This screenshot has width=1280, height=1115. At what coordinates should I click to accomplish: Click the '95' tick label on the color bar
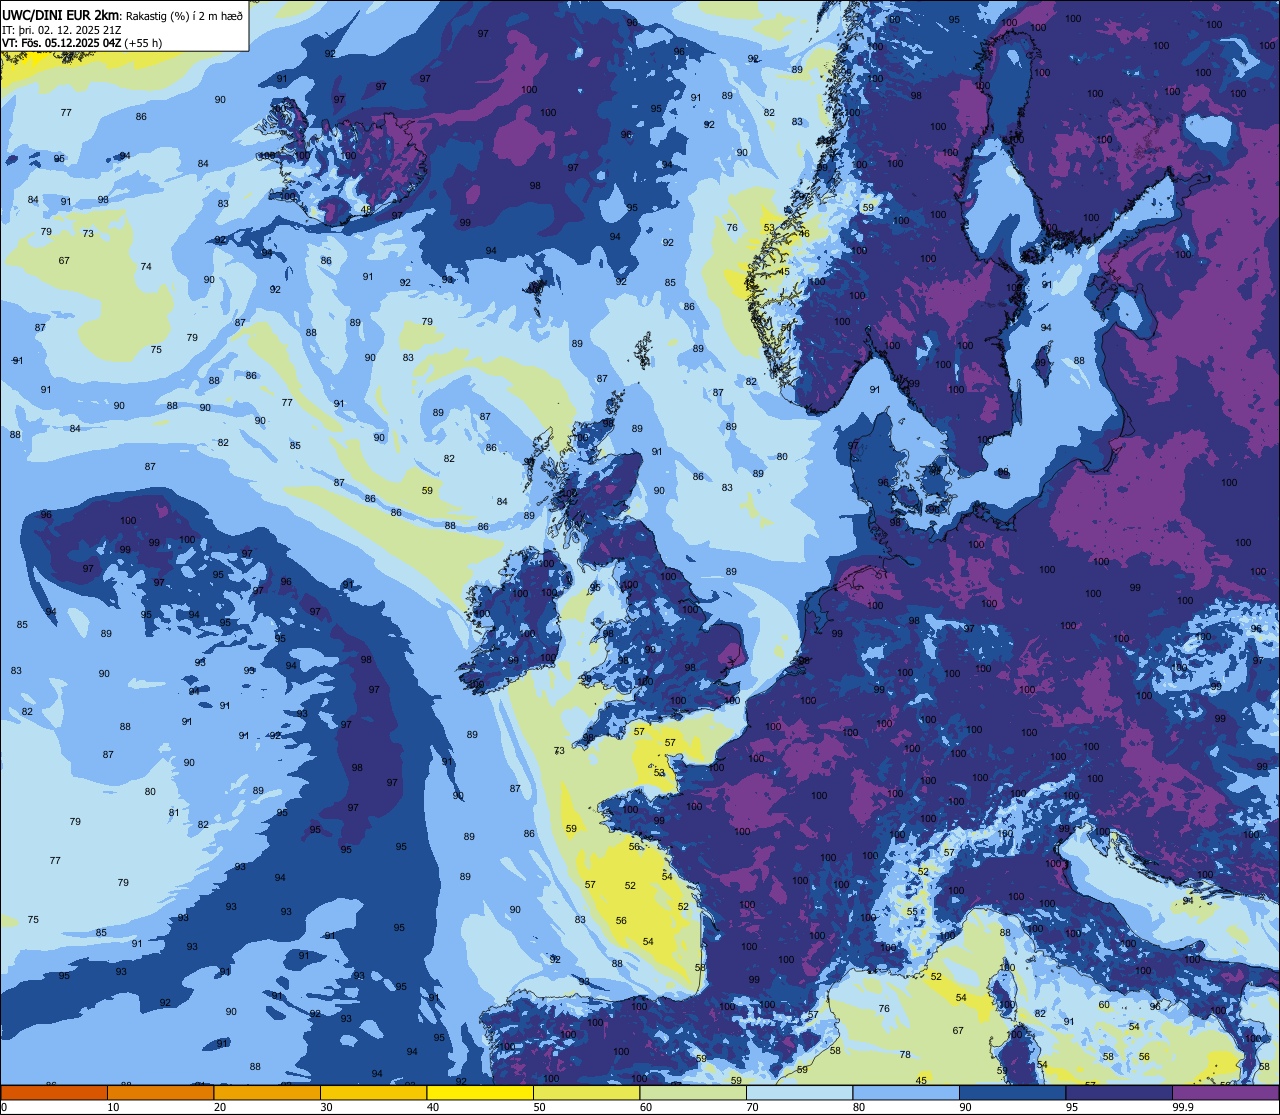(1072, 1107)
